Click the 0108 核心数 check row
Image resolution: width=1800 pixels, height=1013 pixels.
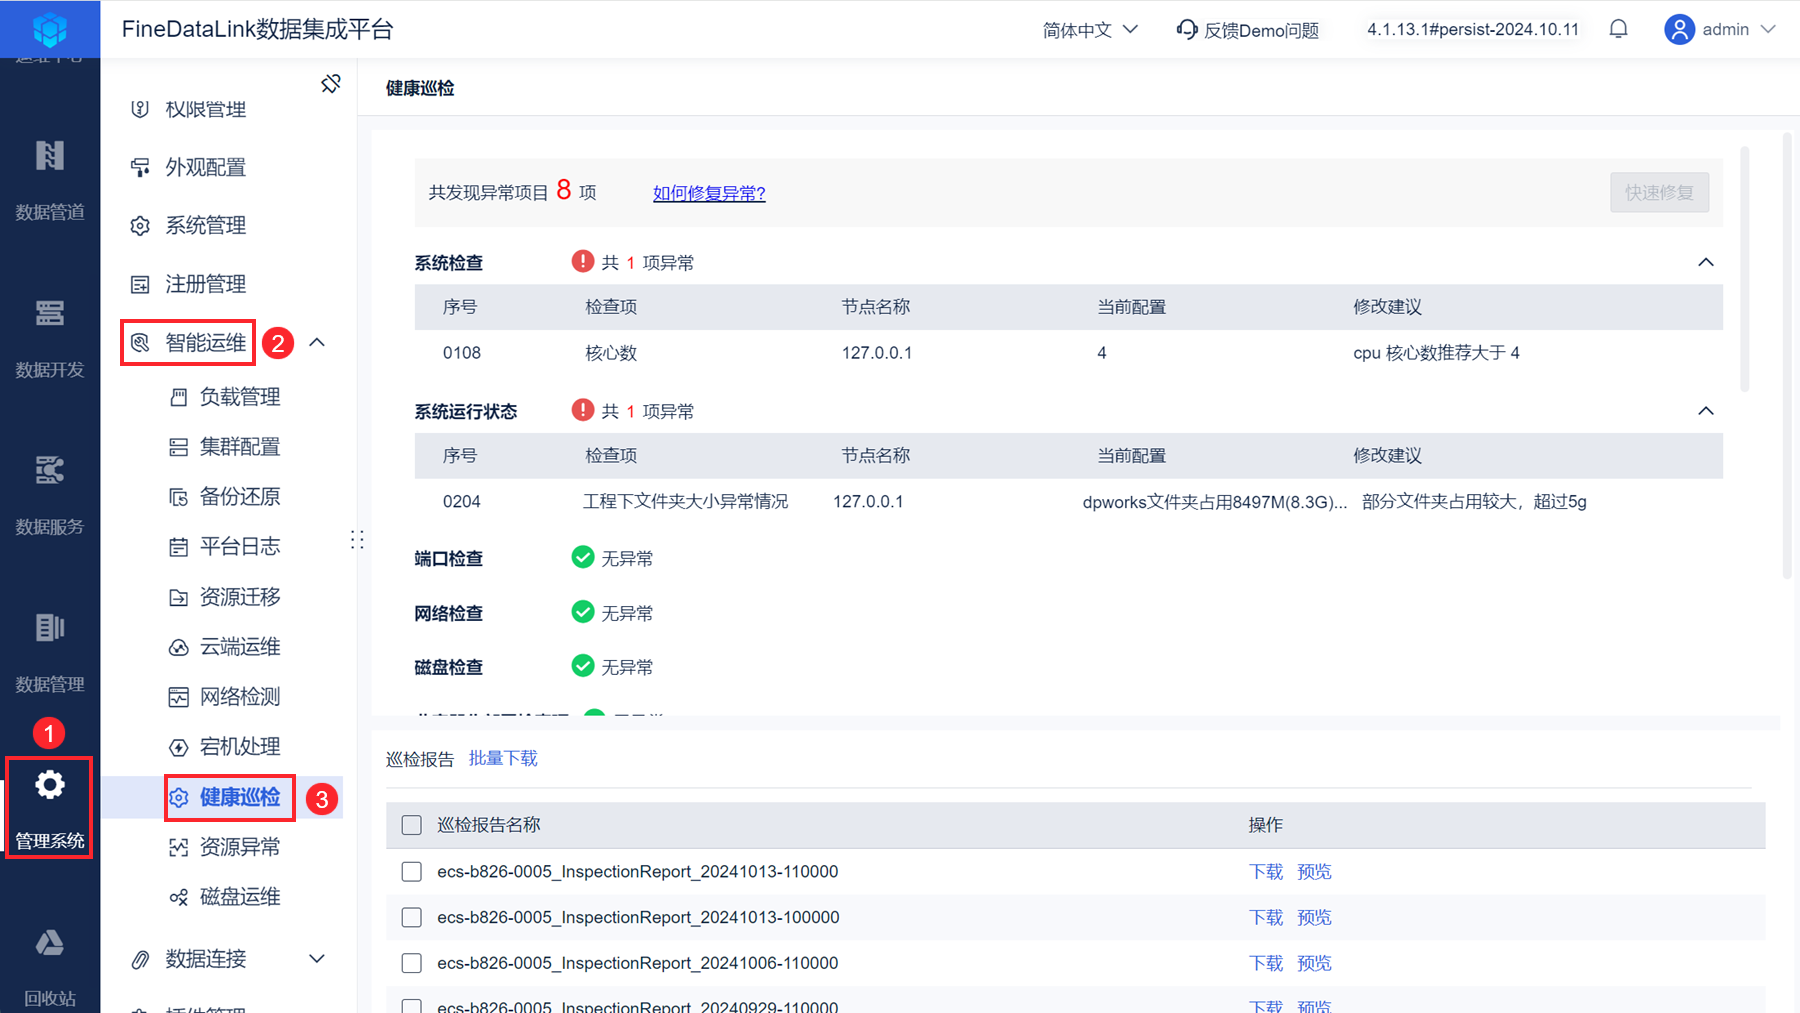pos(1068,353)
